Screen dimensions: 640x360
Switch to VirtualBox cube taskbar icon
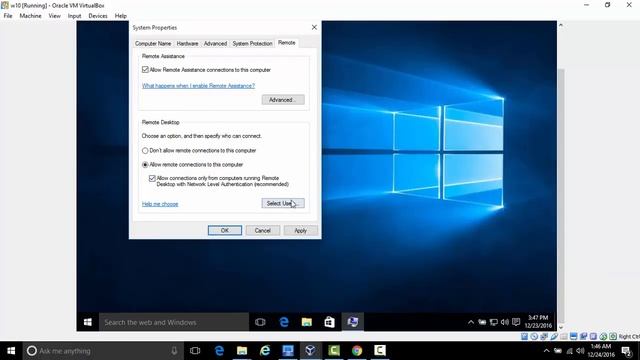310,351
